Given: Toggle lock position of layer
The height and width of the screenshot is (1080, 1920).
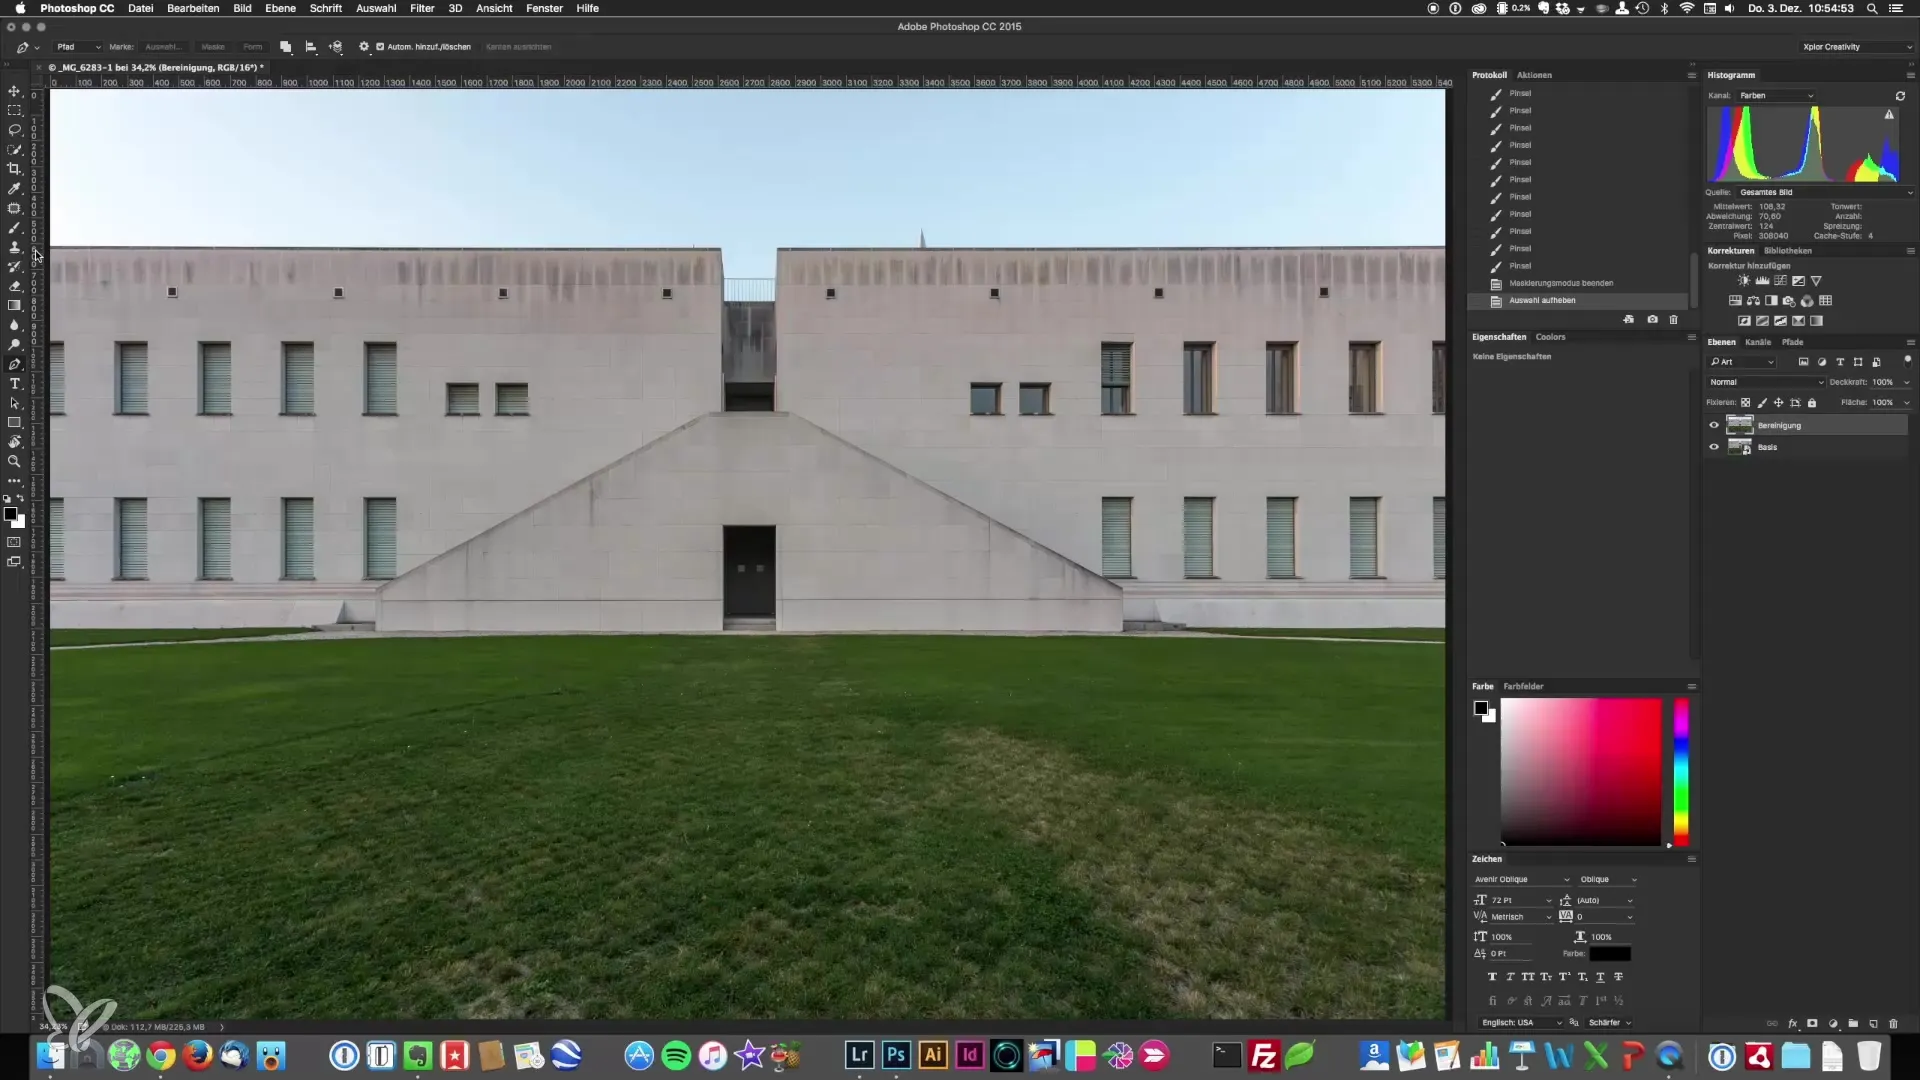Looking at the screenshot, I should click(x=1778, y=402).
